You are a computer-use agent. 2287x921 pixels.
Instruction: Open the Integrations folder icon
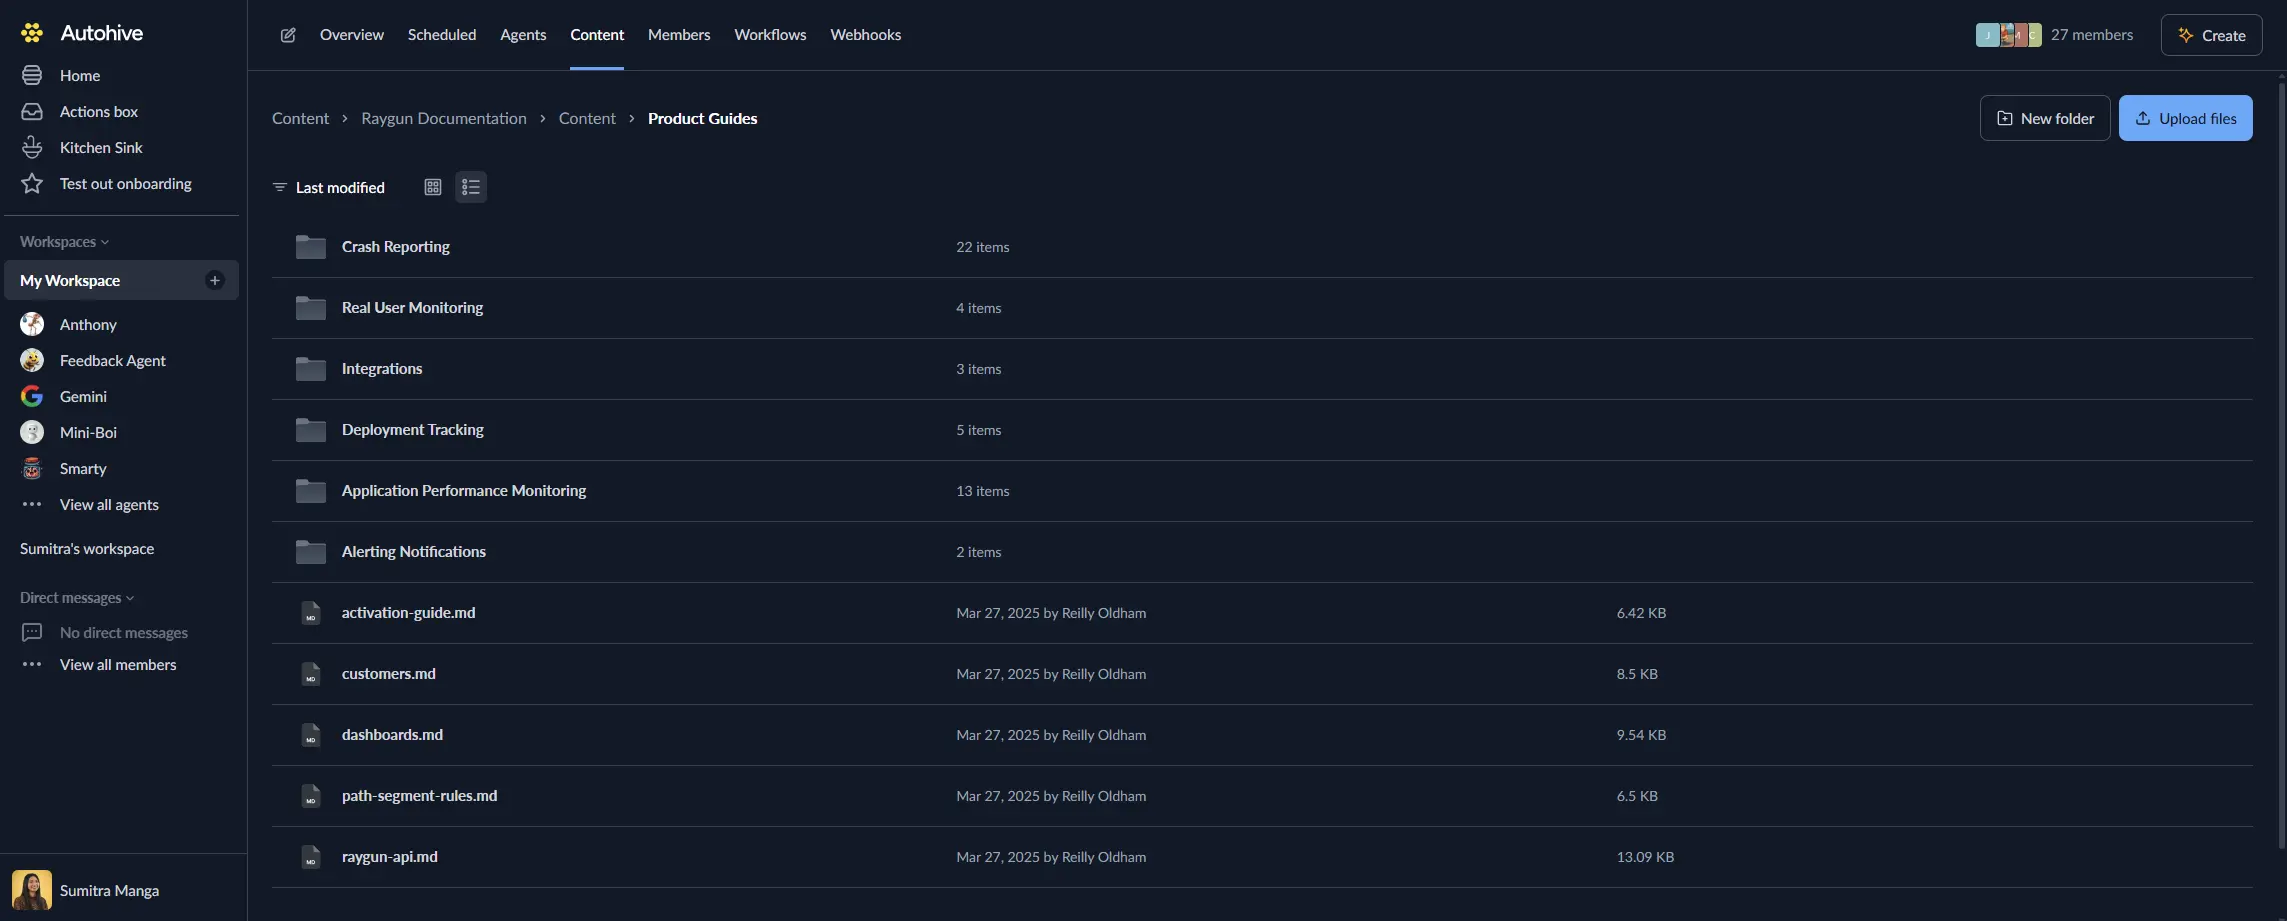coord(311,369)
